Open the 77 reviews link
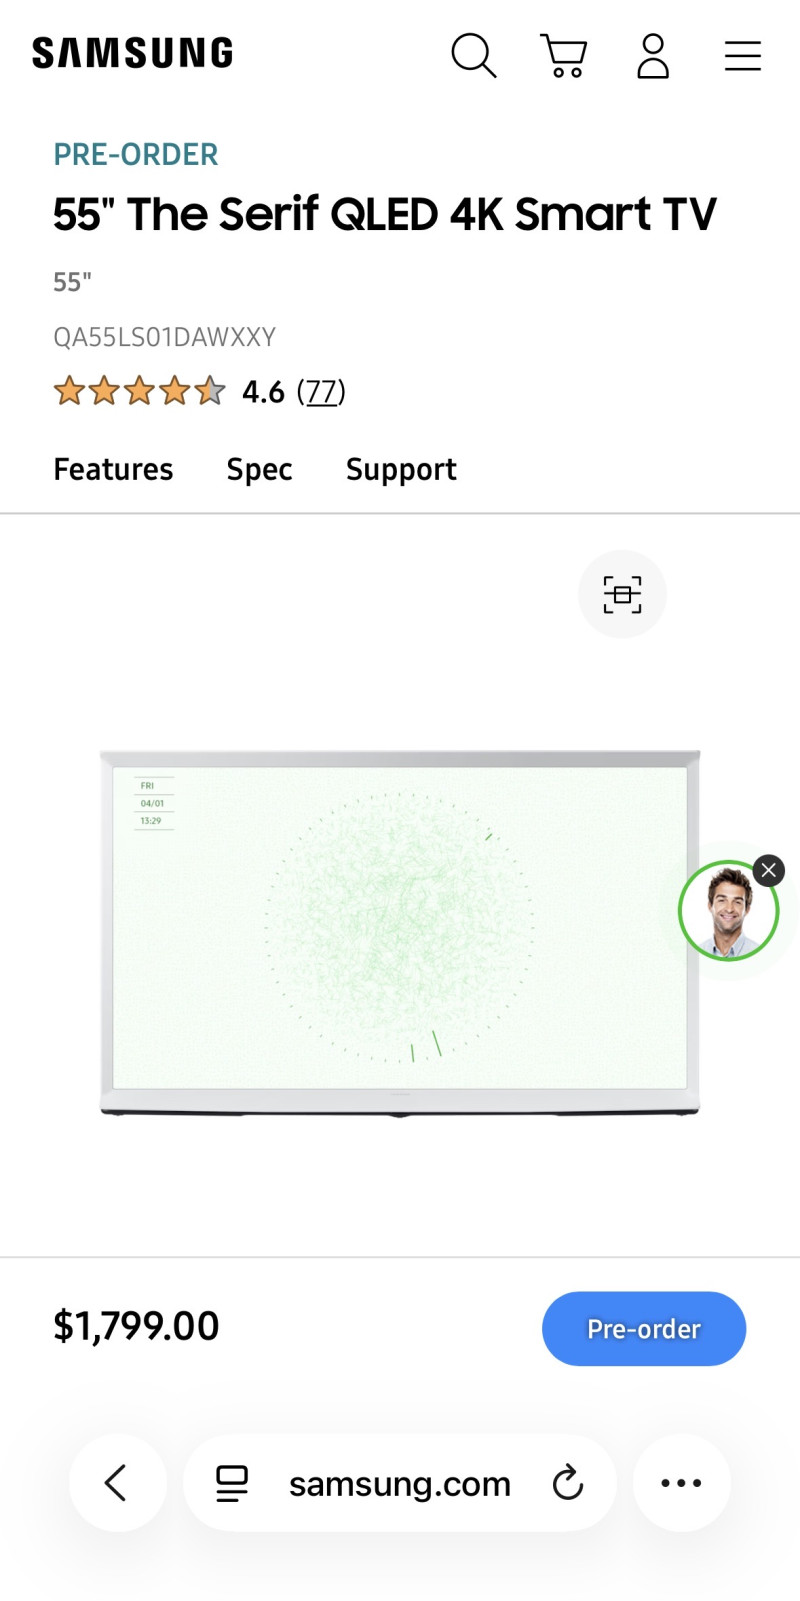The width and height of the screenshot is (800, 1601). [x=321, y=391]
